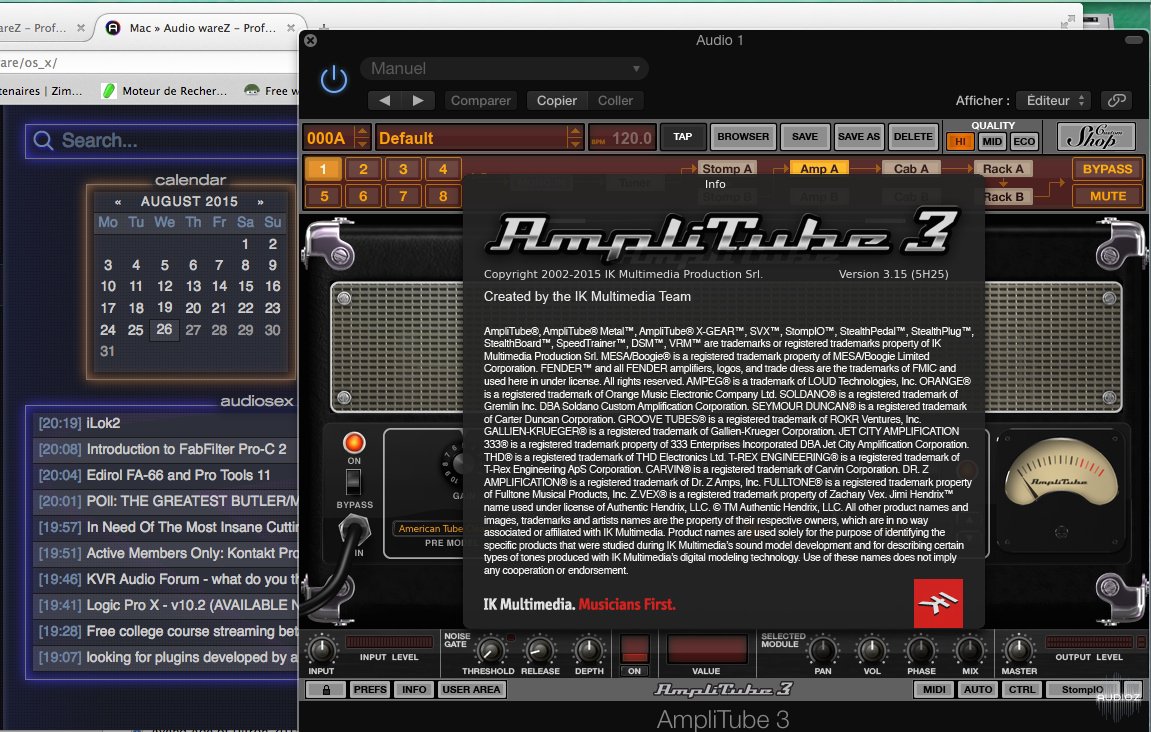Click the website Search field
Image resolution: width=1151 pixels, height=732 pixels.
pos(162,141)
